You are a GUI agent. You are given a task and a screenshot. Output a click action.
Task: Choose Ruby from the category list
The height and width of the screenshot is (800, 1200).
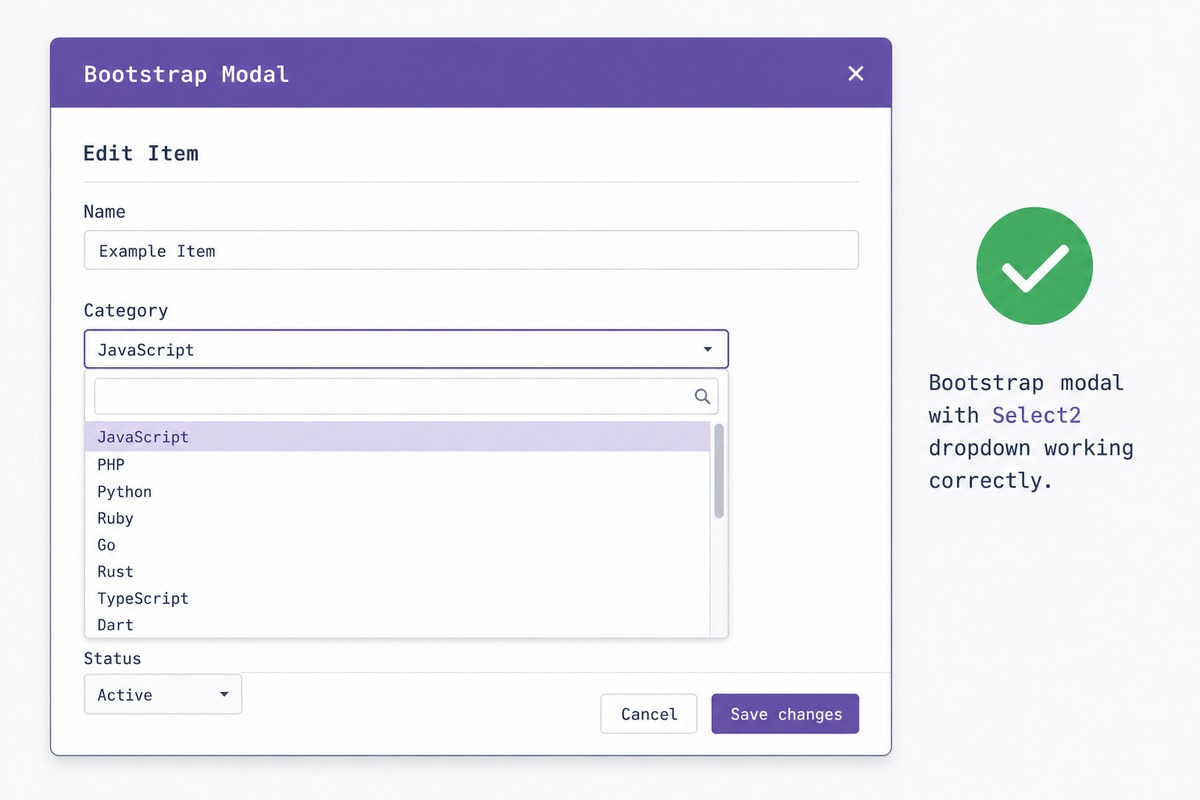[398, 518]
